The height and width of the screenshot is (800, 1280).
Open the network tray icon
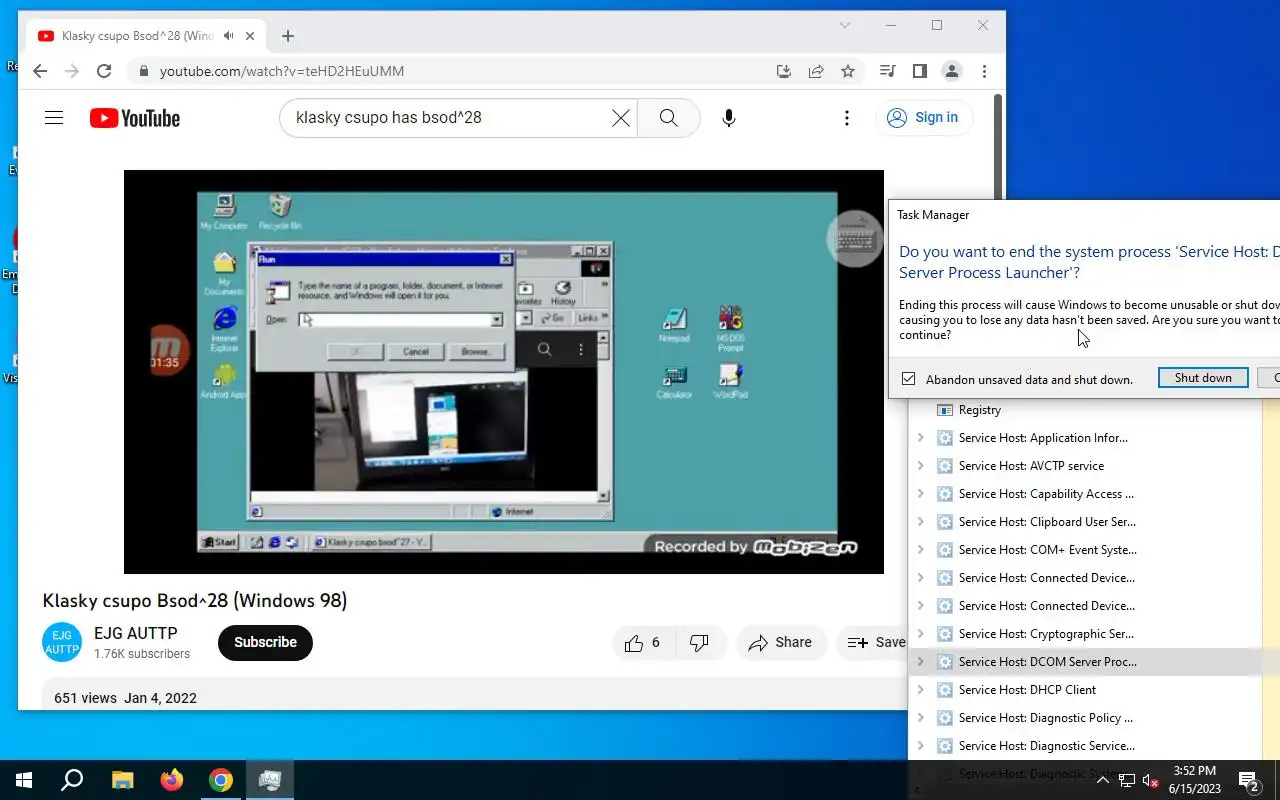(1127, 780)
